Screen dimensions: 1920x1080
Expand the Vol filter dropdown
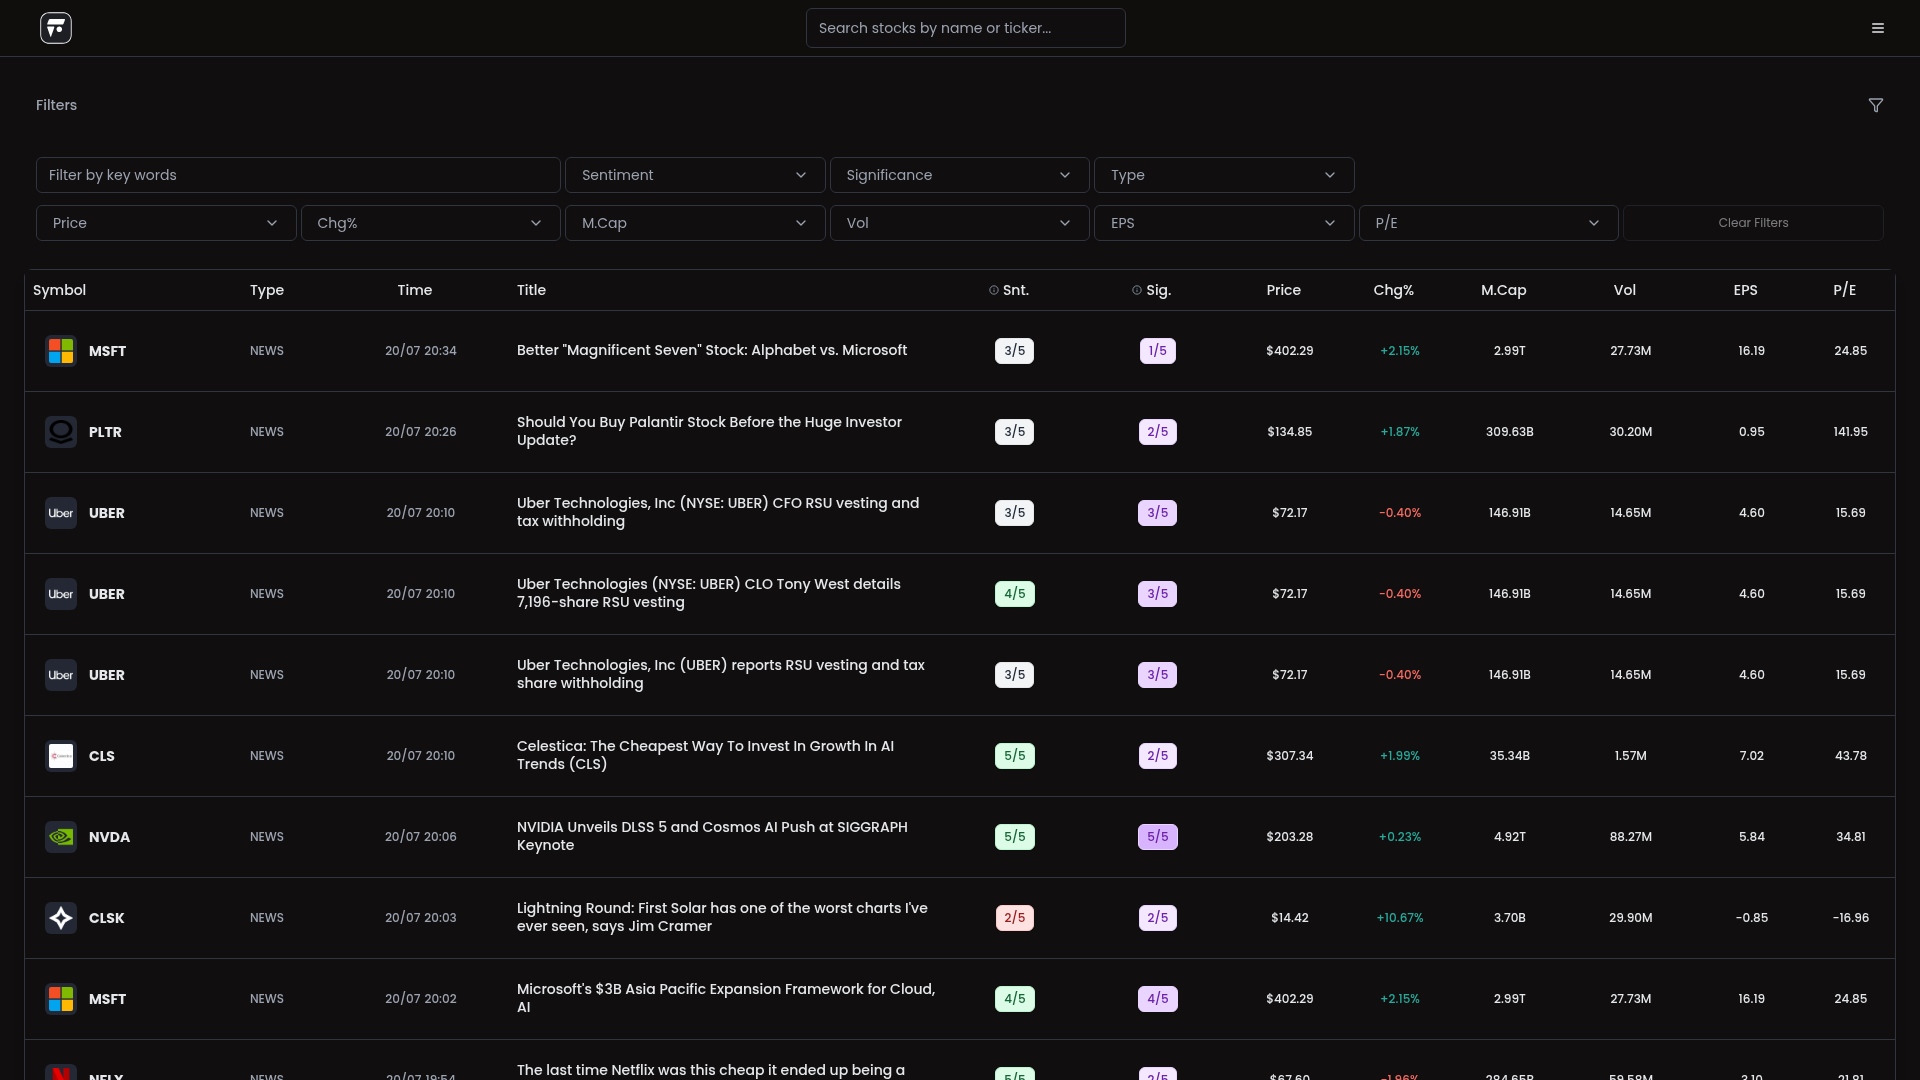coord(959,223)
